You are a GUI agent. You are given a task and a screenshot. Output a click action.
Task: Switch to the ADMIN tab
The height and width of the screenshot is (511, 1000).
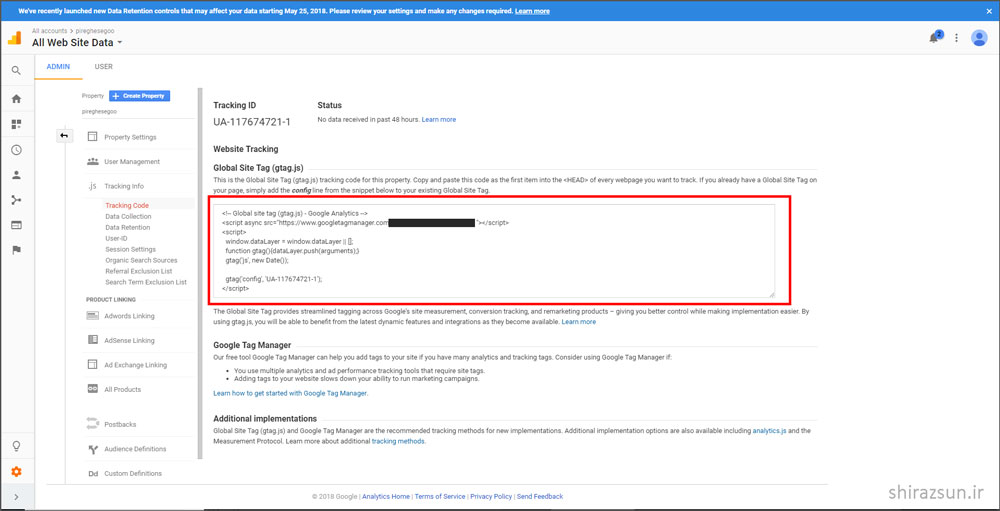[59, 67]
